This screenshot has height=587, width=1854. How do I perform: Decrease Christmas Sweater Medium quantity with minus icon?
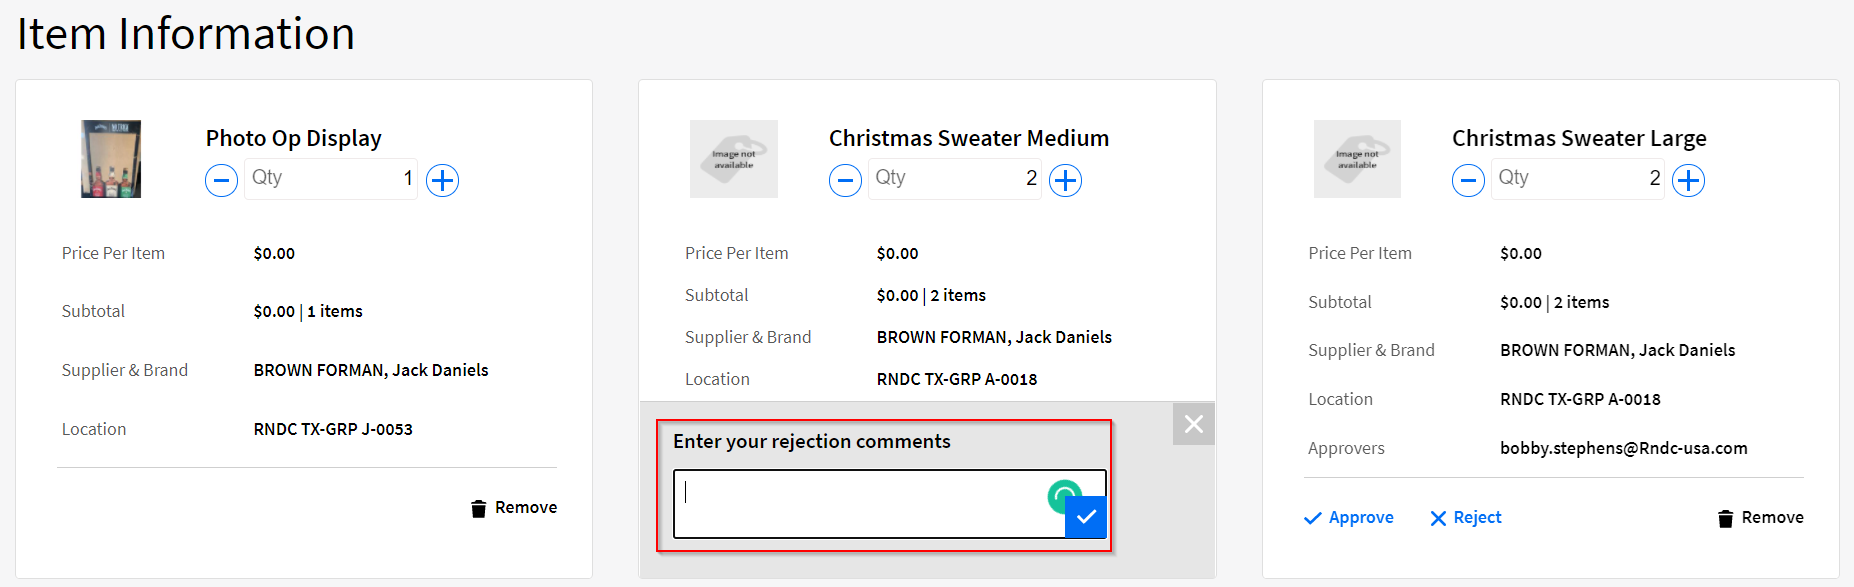pyautogui.click(x=844, y=180)
